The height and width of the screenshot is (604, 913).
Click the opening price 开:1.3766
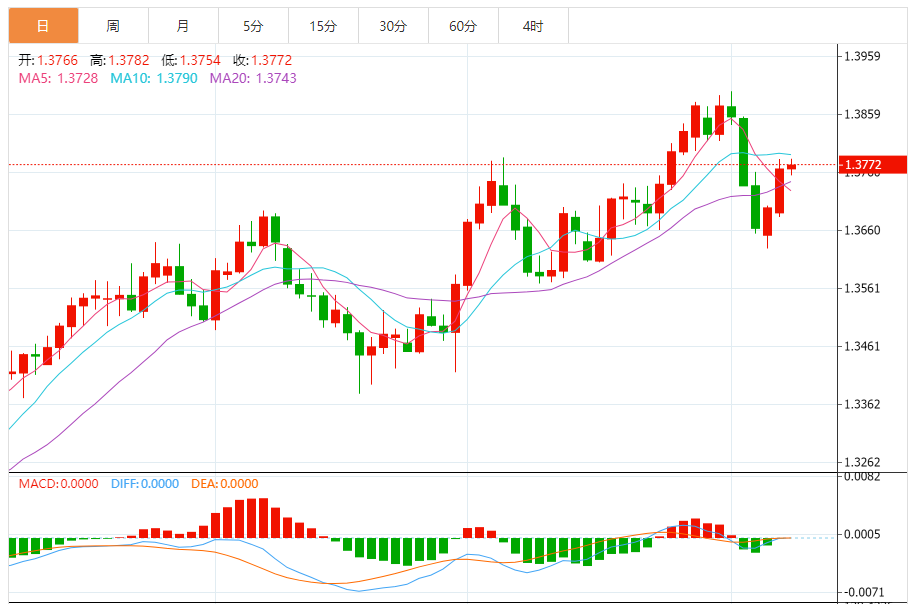48,60
